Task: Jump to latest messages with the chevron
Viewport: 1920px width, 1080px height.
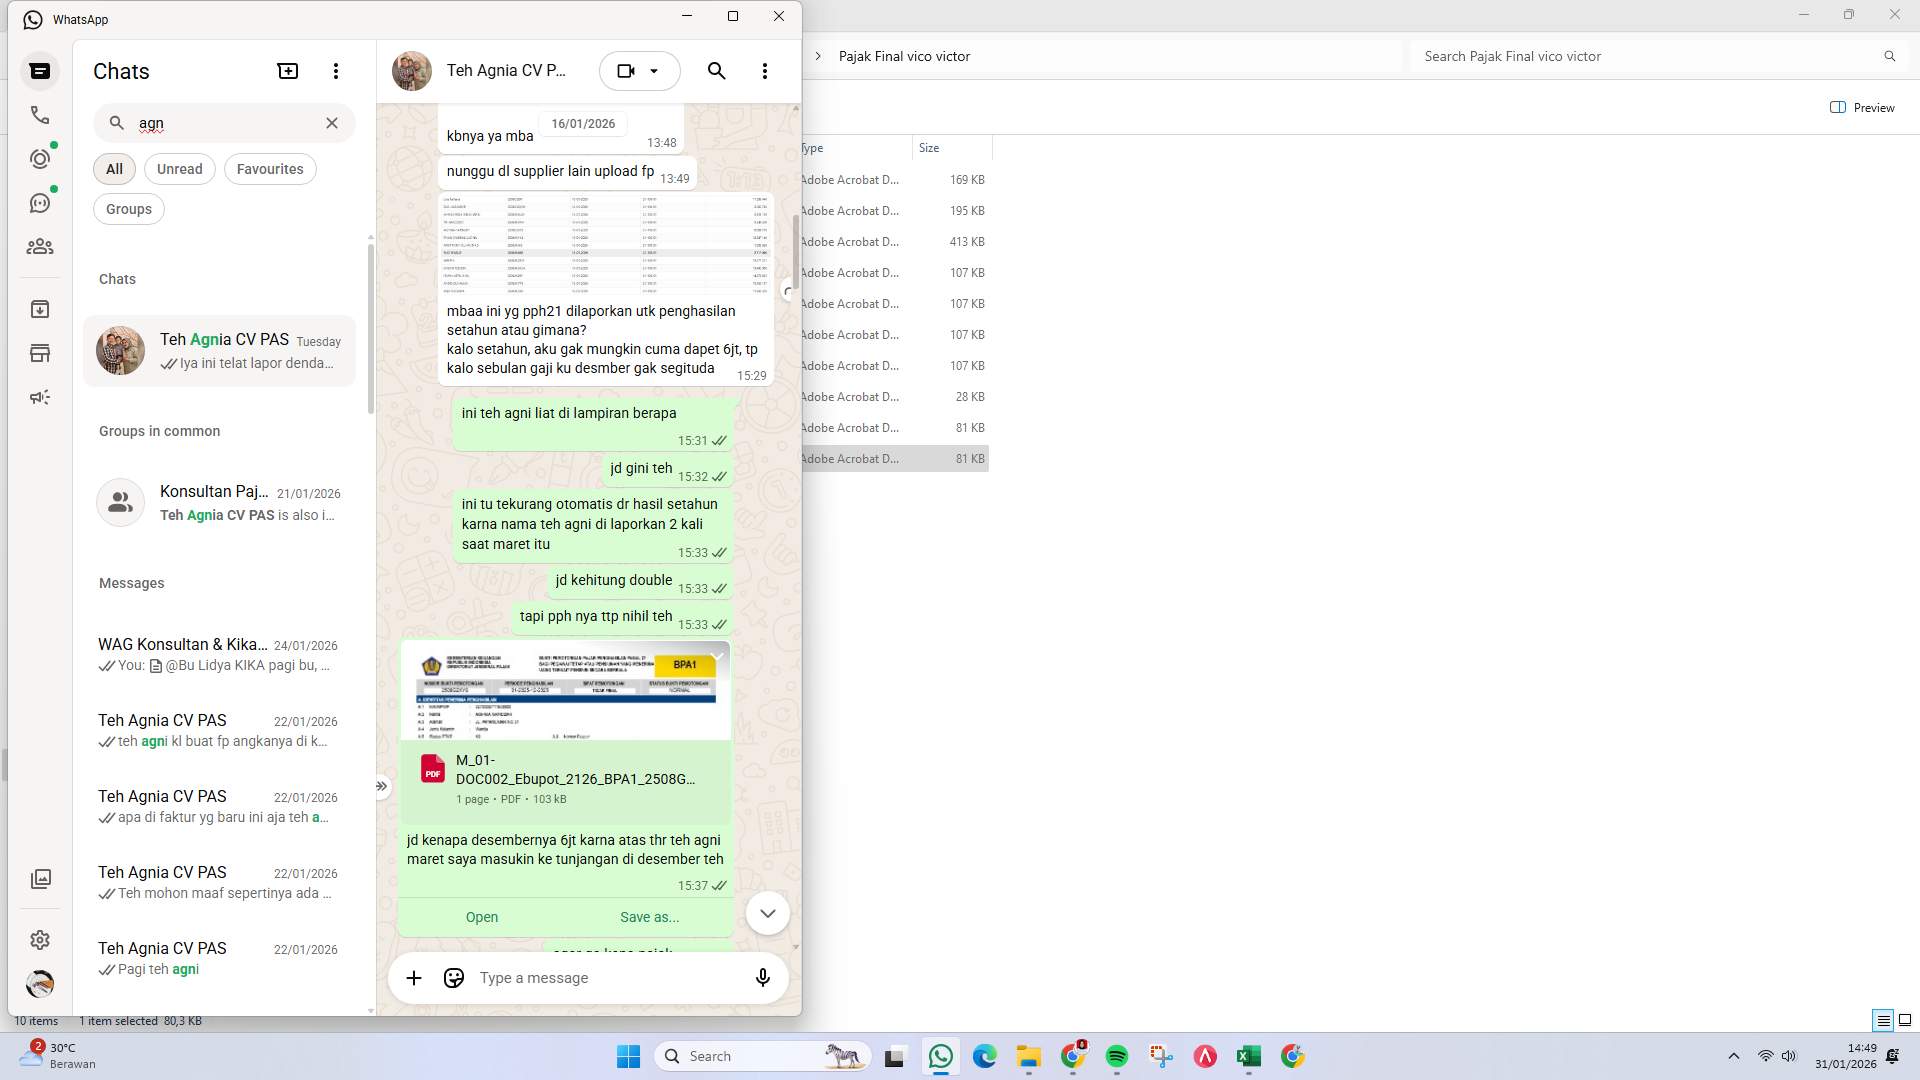Action: coord(767,912)
